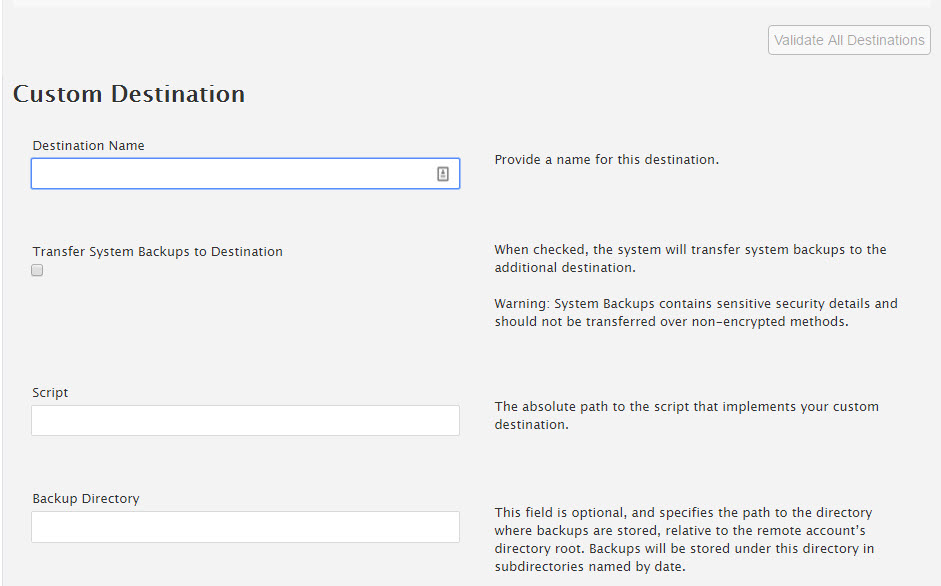Enable Transfer System Backups to Destination checkbox

click(x=37, y=270)
